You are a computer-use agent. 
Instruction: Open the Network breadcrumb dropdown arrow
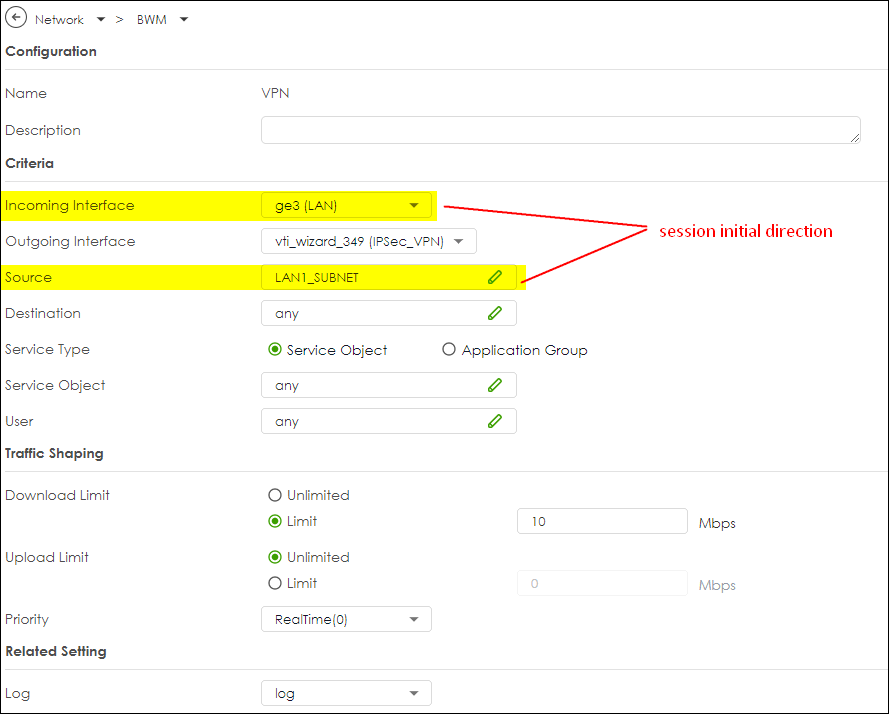101,19
